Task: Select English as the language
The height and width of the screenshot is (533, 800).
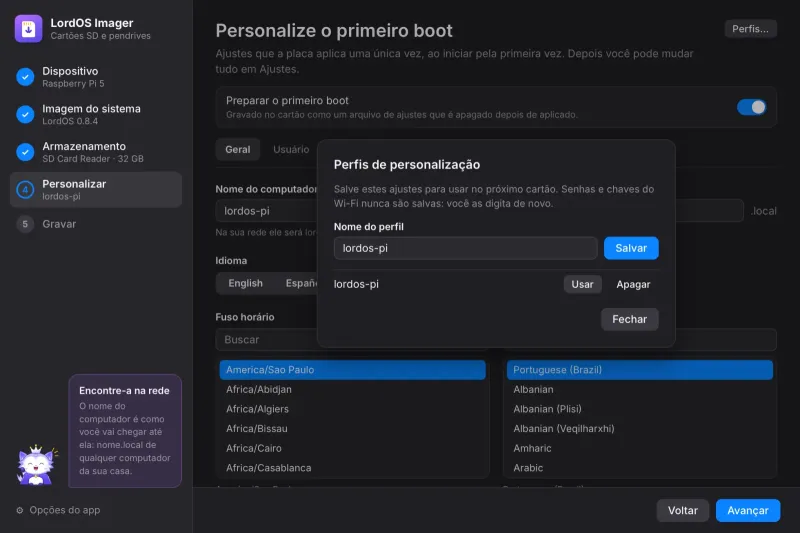Action: 245,284
